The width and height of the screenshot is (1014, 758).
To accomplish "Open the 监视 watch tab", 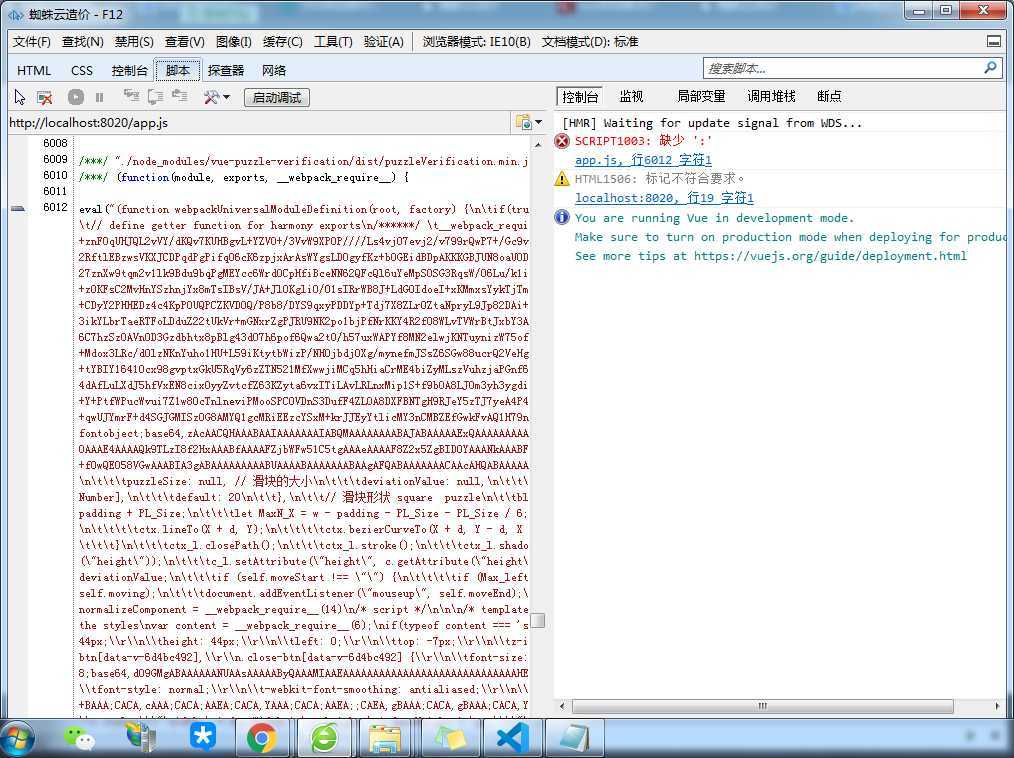I will 631,96.
